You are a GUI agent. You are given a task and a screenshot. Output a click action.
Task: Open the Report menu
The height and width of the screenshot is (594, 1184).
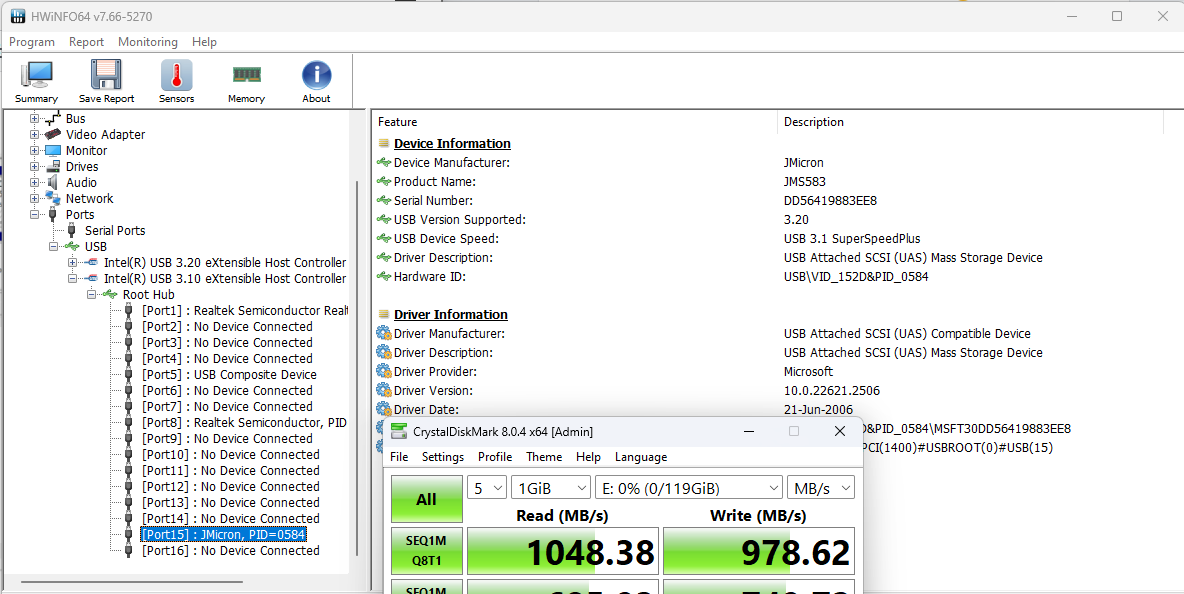coord(86,42)
